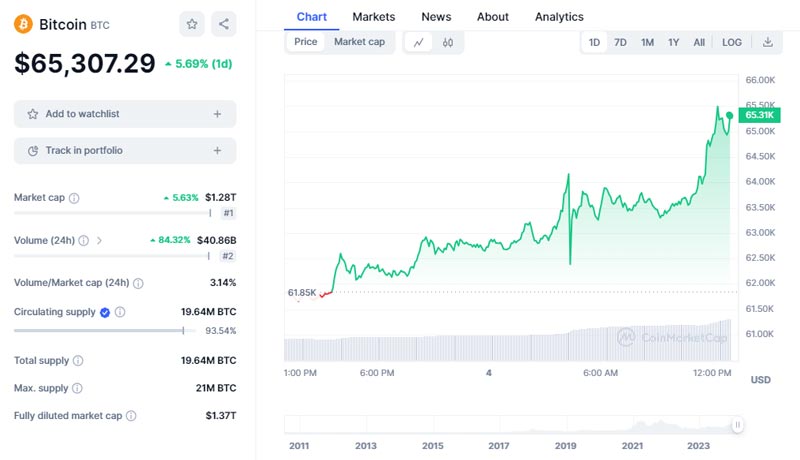Click the Circulating supply progress bar
The image size is (800, 460).
[x=105, y=330]
